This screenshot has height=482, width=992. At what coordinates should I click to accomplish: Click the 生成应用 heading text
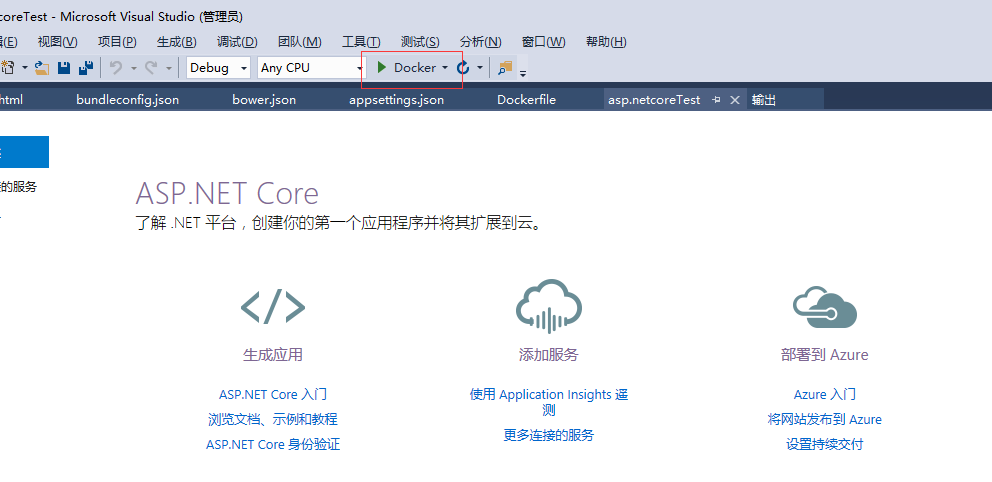pyautogui.click(x=273, y=355)
